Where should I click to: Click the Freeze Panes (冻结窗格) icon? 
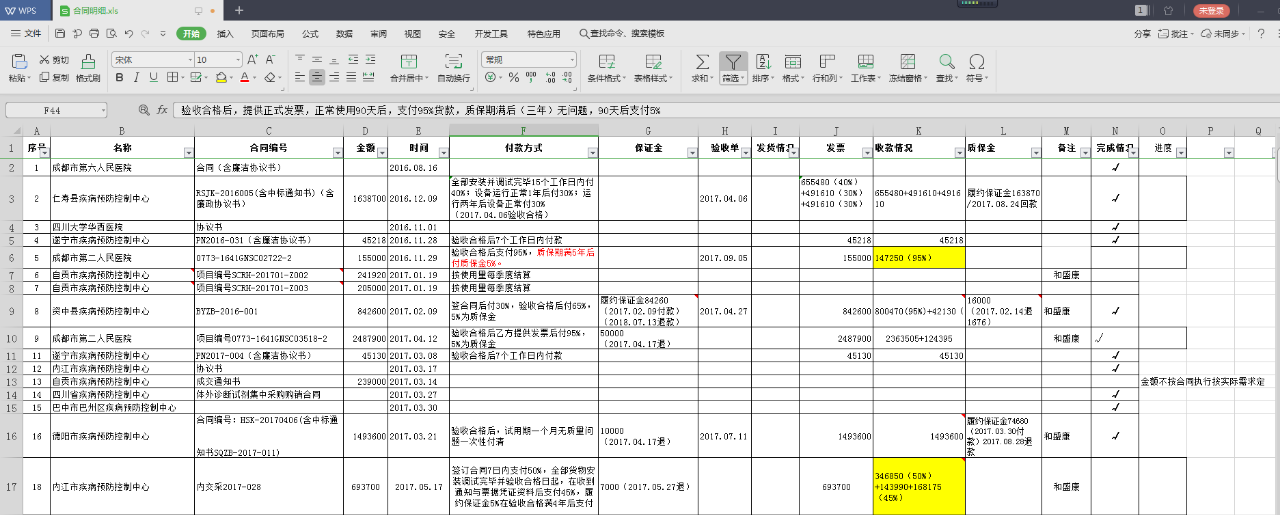click(906, 61)
